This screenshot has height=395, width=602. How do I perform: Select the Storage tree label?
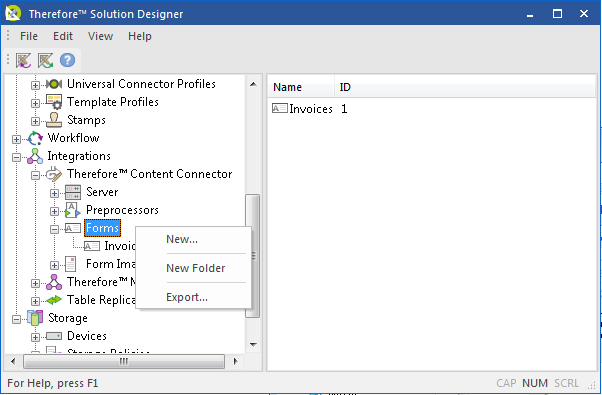click(x=68, y=318)
